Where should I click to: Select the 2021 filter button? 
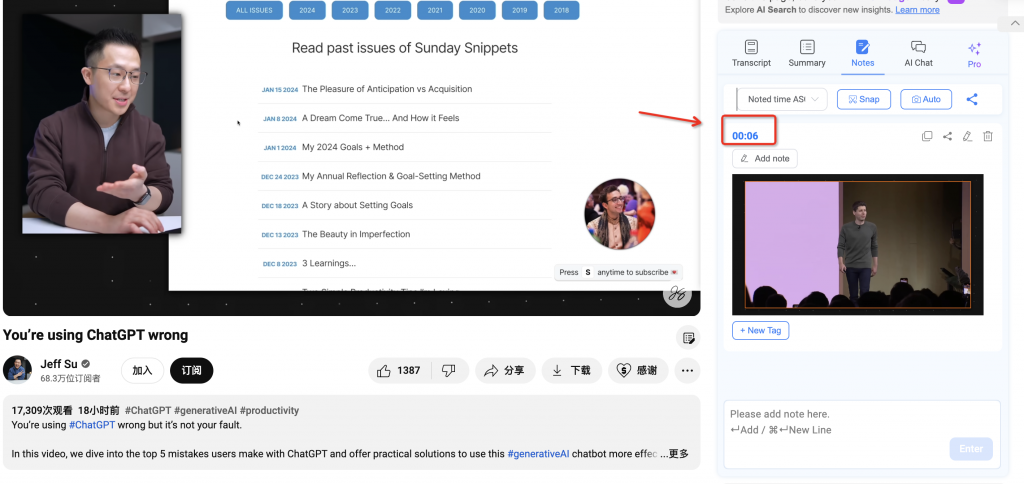pyautogui.click(x=435, y=10)
